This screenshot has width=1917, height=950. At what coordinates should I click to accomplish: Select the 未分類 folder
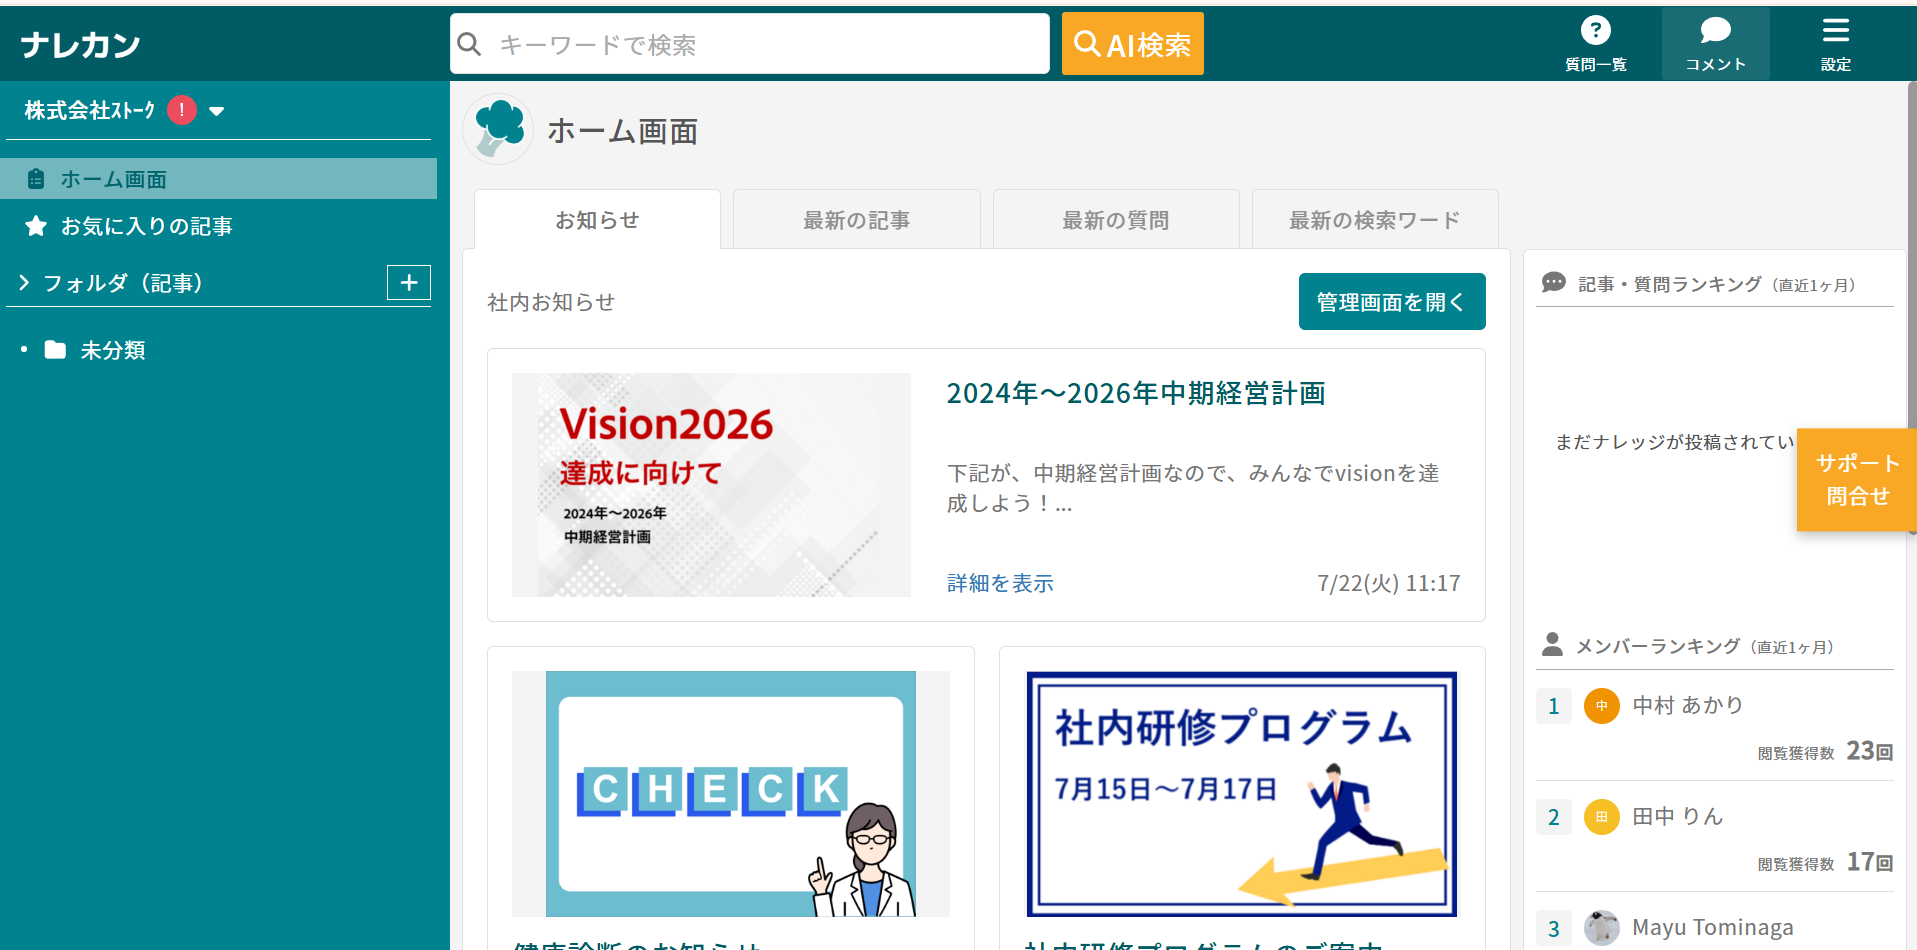click(x=112, y=350)
